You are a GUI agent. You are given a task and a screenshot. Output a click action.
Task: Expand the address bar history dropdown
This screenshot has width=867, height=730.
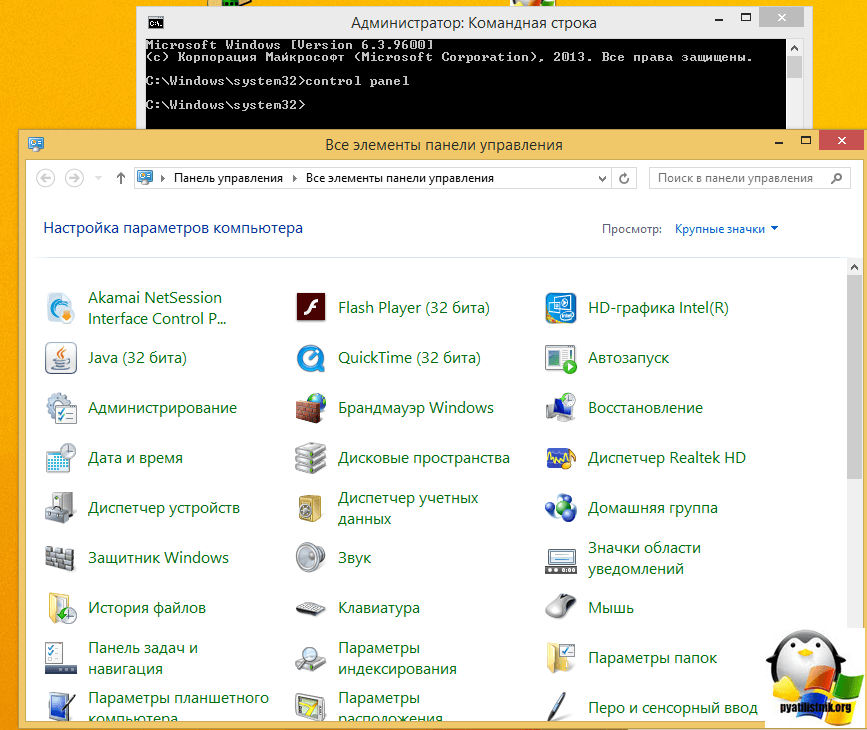[603, 177]
